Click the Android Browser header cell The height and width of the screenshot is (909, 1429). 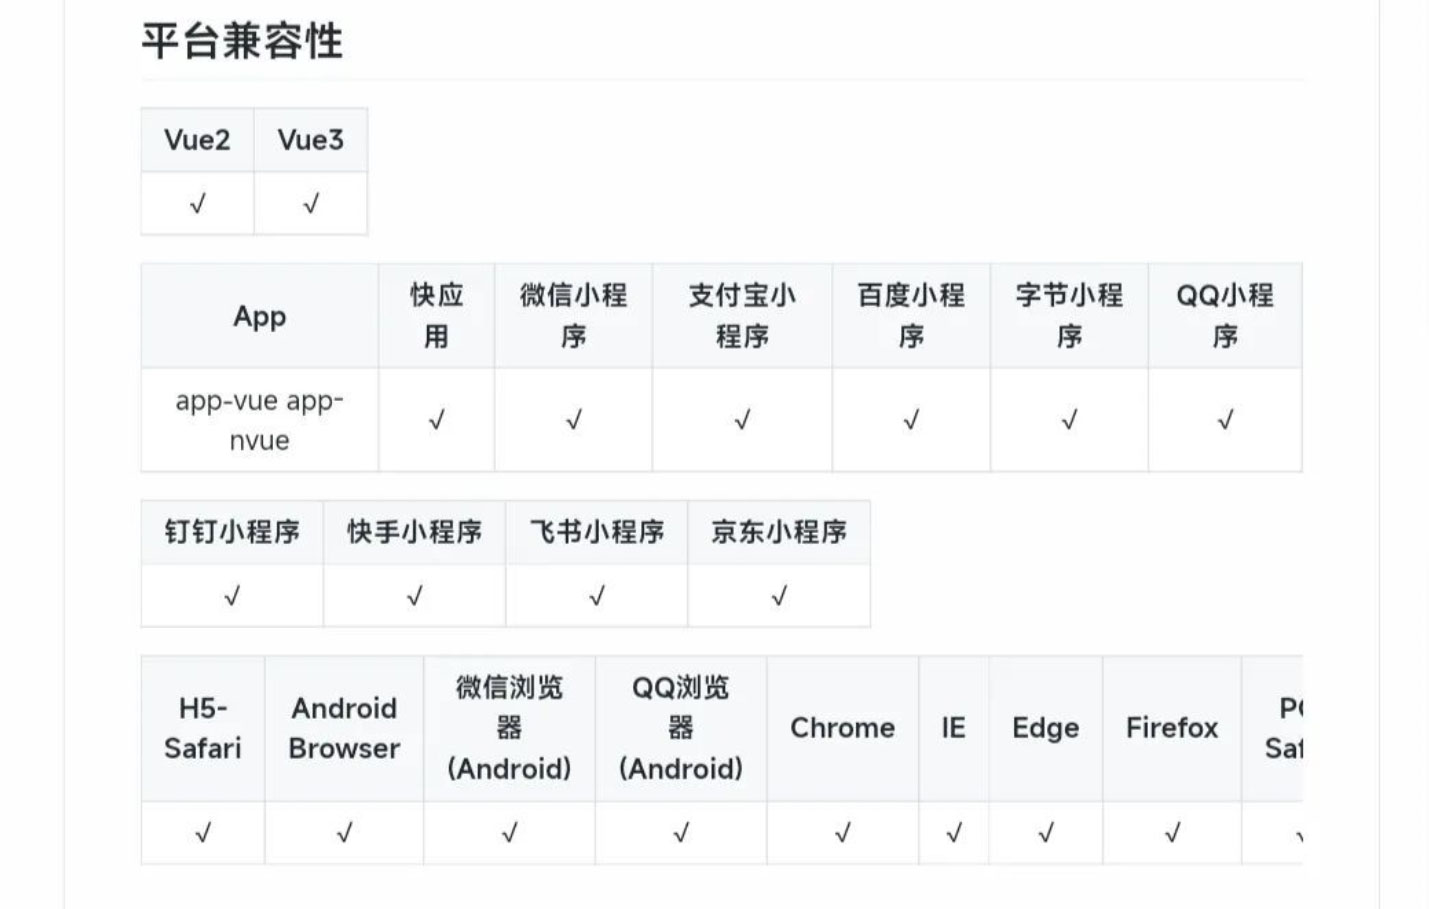pyautogui.click(x=344, y=728)
